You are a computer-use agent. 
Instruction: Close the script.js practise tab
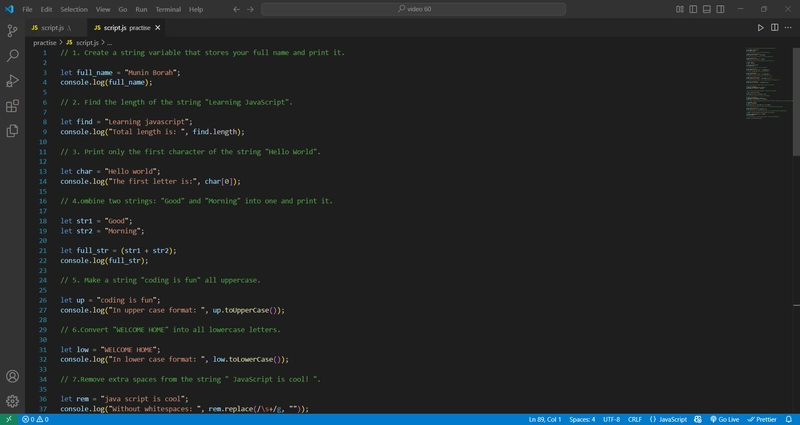(x=158, y=28)
